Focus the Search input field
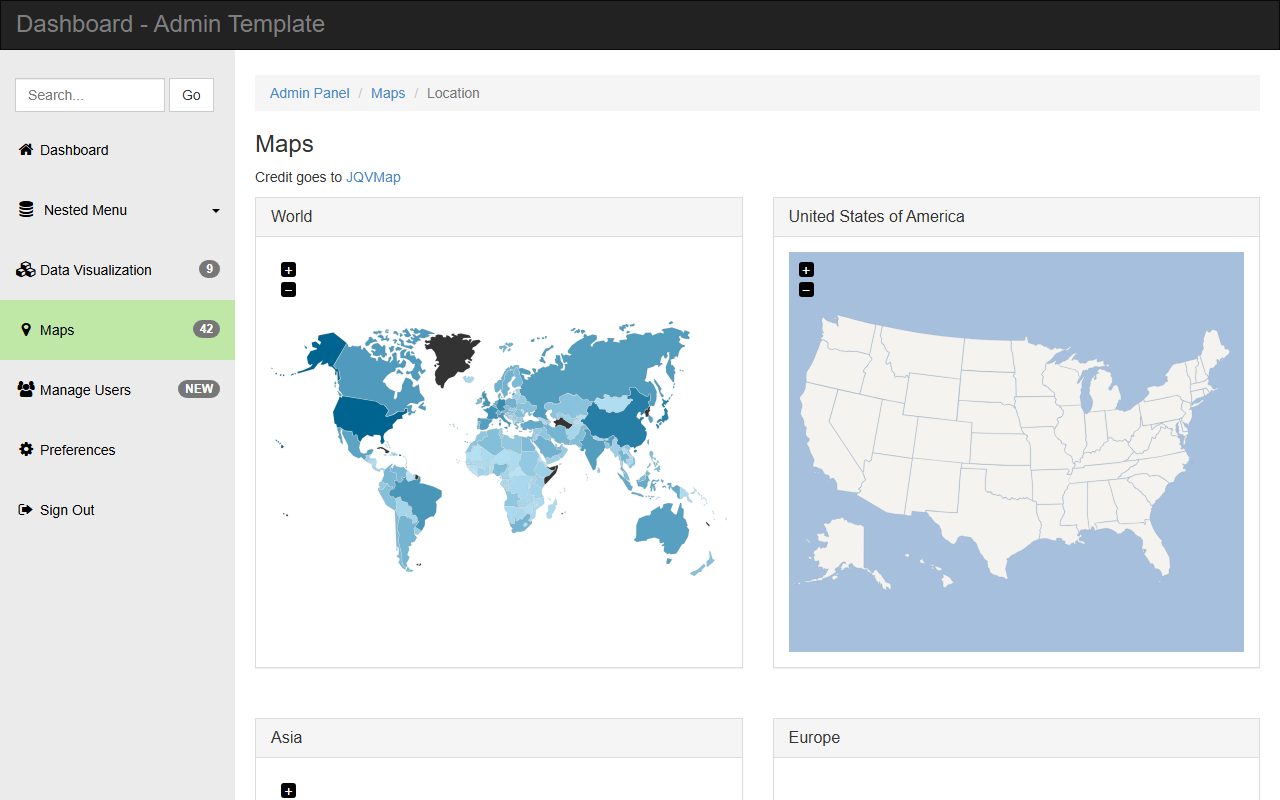 point(90,95)
